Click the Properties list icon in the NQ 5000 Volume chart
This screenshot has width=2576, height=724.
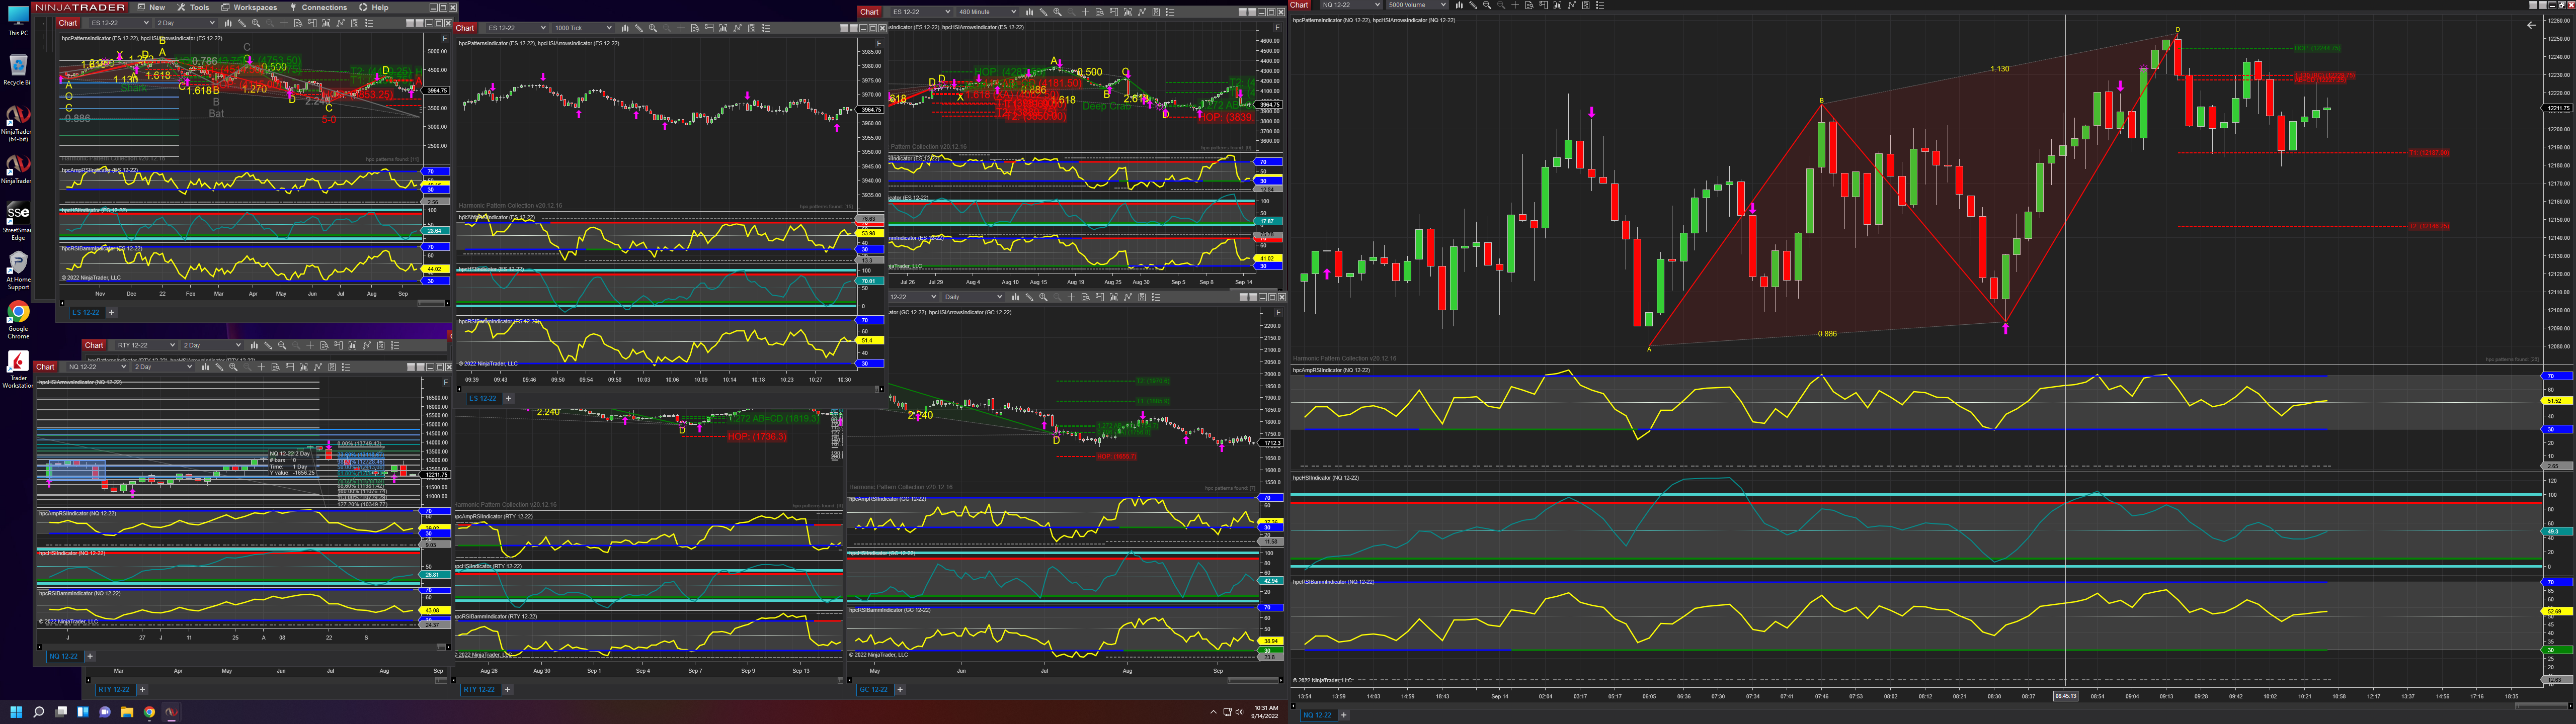pyautogui.click(x=1600, y=5)
